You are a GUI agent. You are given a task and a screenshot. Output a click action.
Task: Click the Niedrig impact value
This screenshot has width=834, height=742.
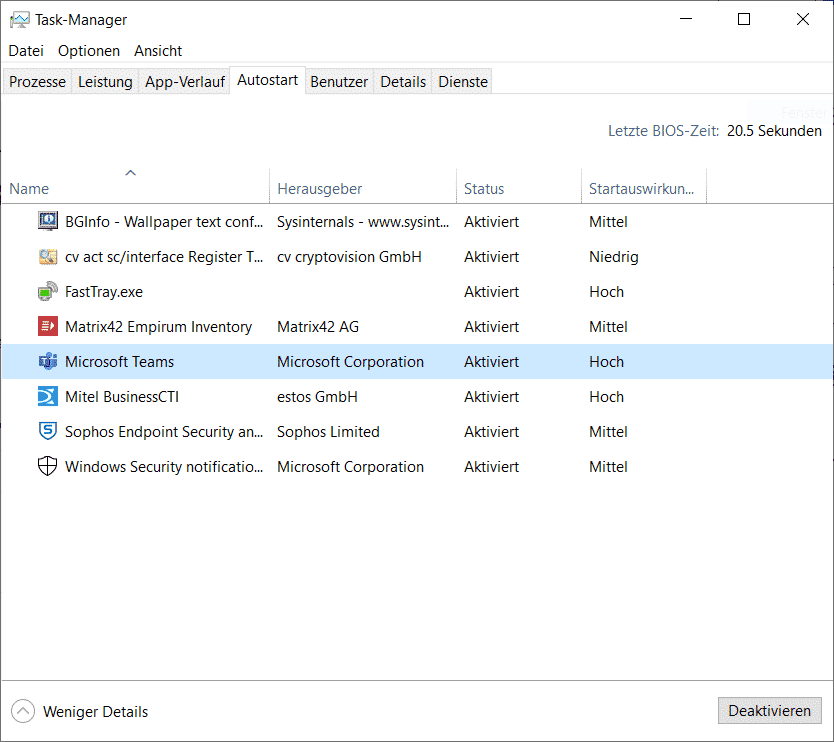click(x=613, y=257)
